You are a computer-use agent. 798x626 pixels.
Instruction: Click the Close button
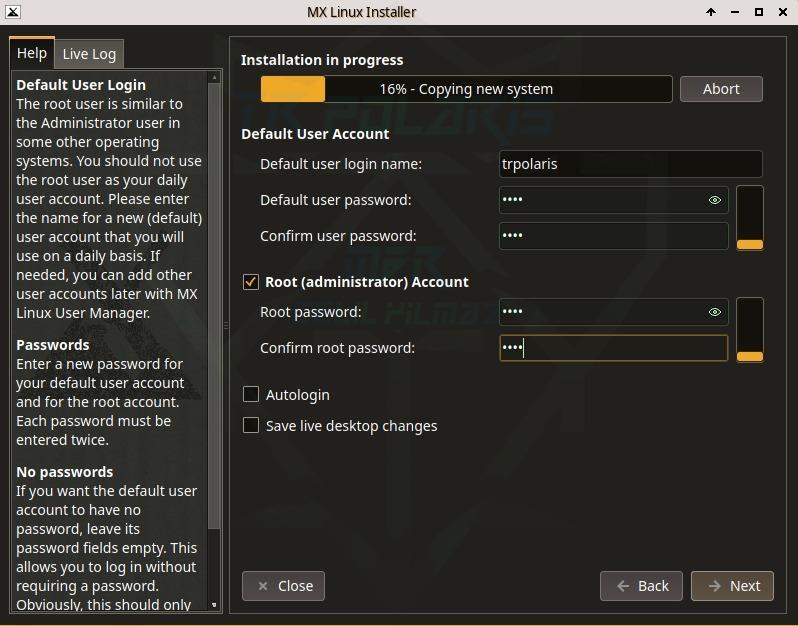coord(283,586)
